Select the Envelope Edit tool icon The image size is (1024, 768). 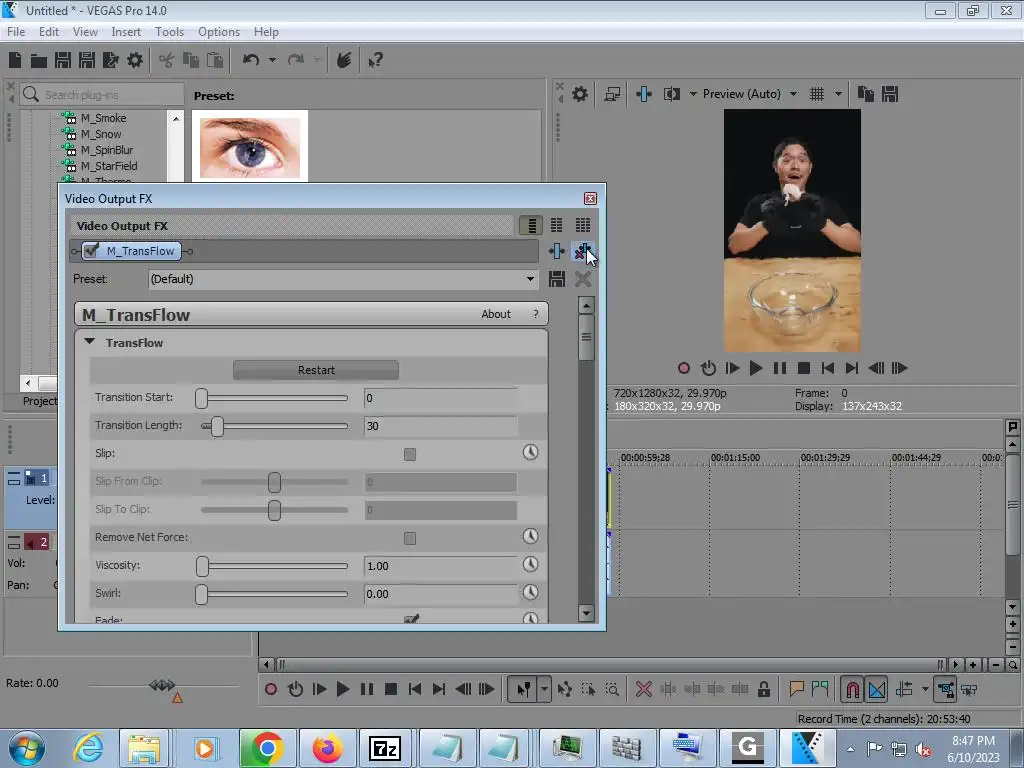coord(565,689)
